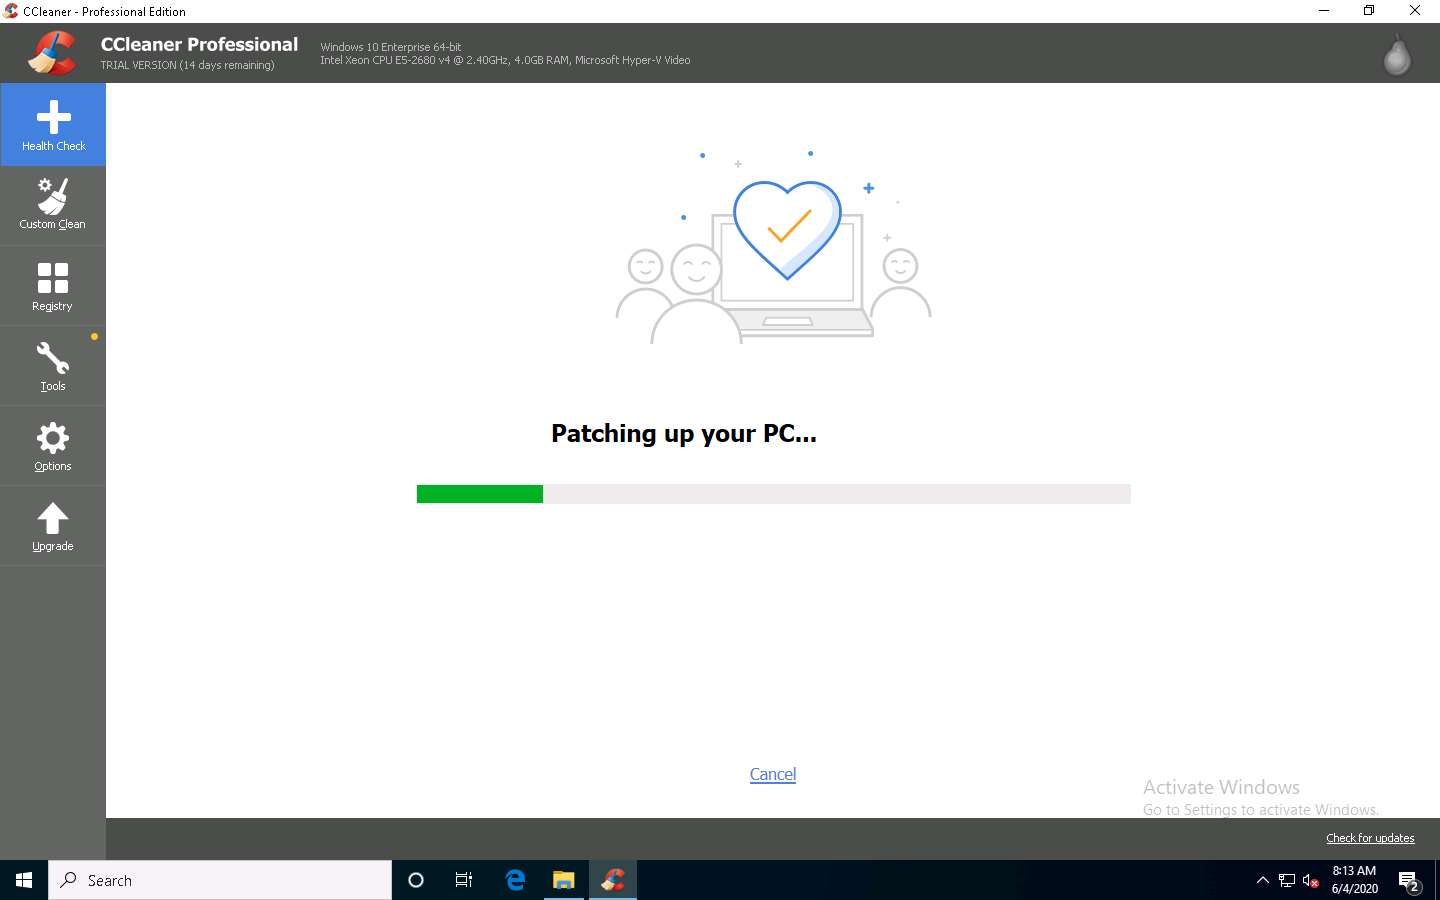The image size is (1440, 900).
Task: Open the Upgrade section
Action: tap(53, 526)
